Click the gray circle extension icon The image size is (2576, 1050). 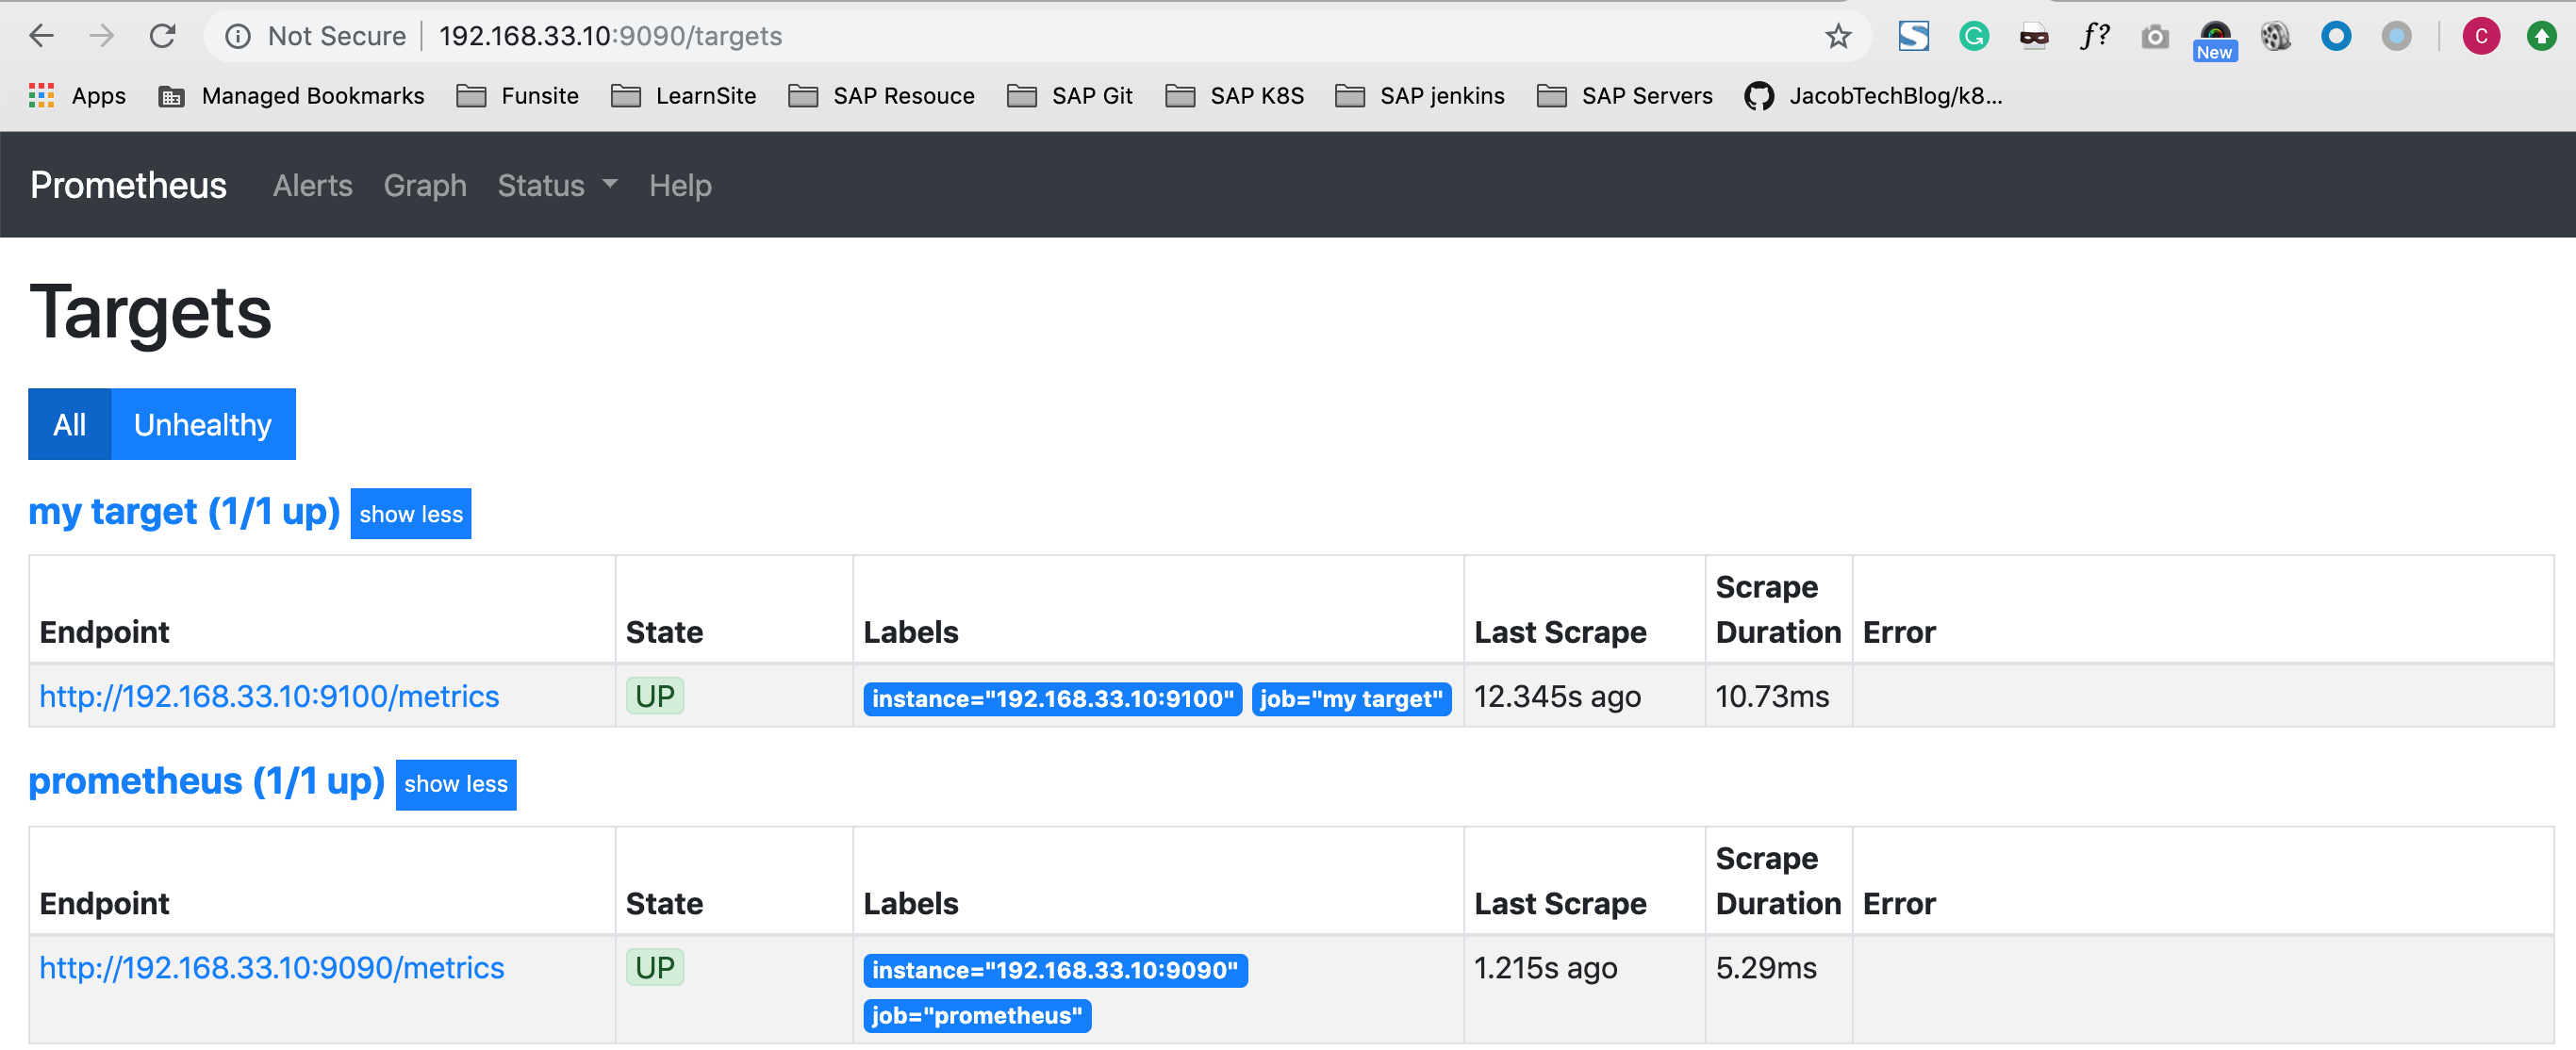(x=2396, y=37)
